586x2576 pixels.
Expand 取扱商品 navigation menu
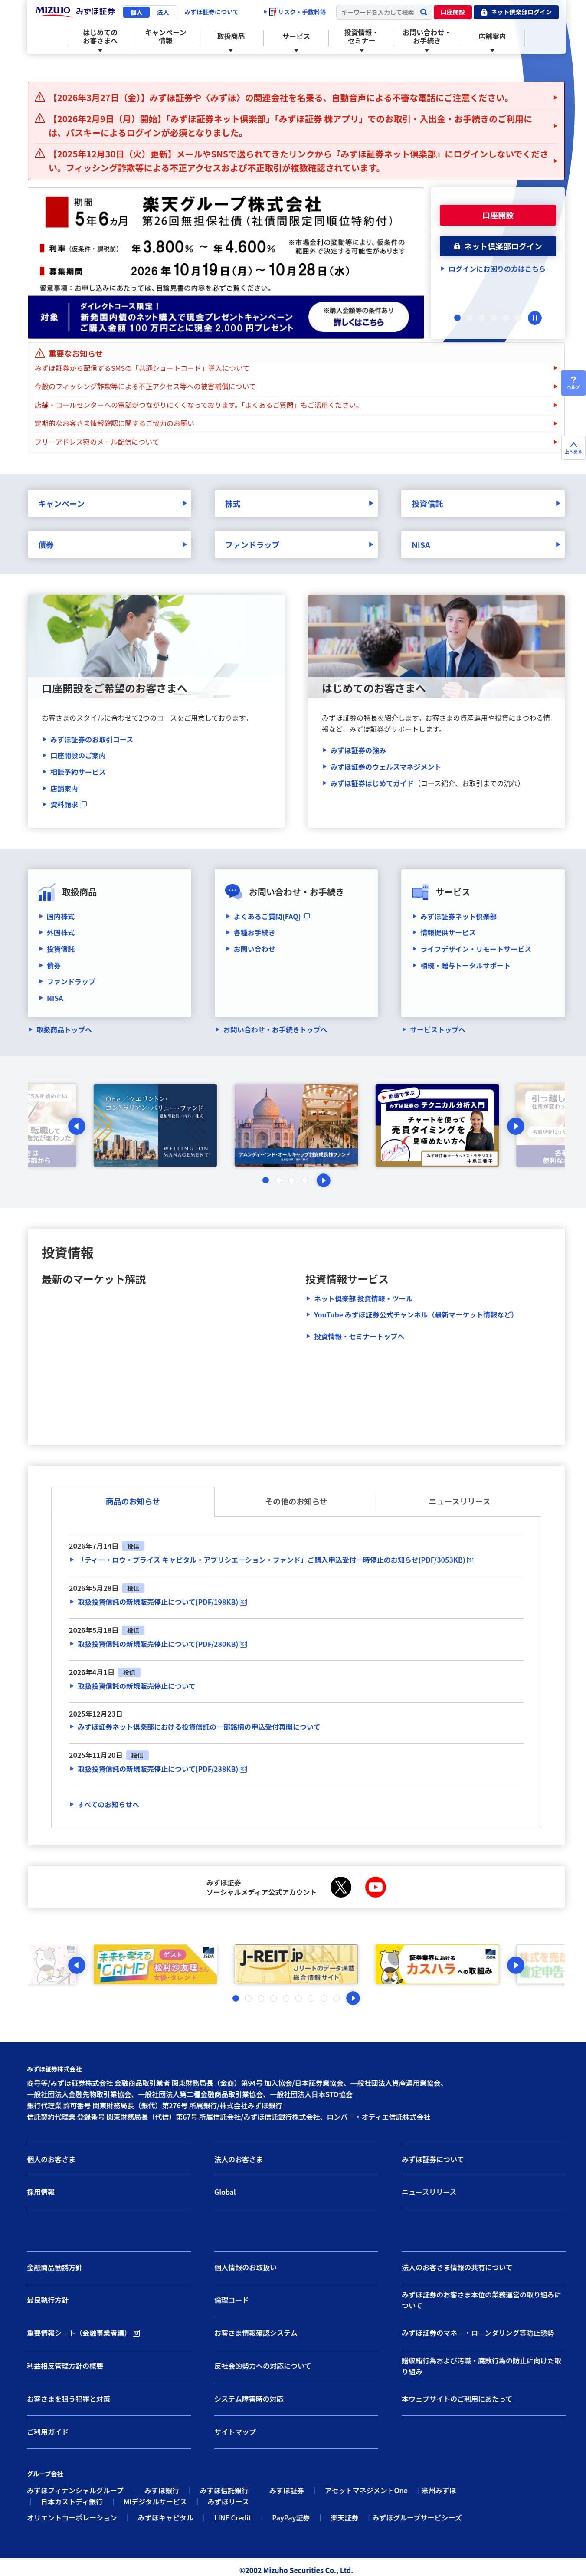tap(231, 39)
